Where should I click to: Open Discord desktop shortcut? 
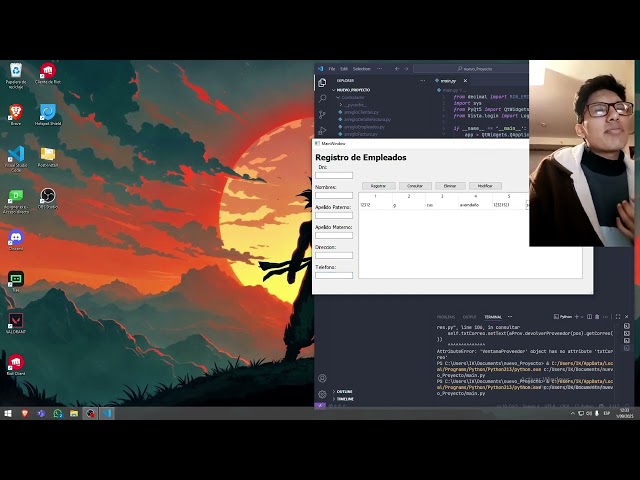16,240
